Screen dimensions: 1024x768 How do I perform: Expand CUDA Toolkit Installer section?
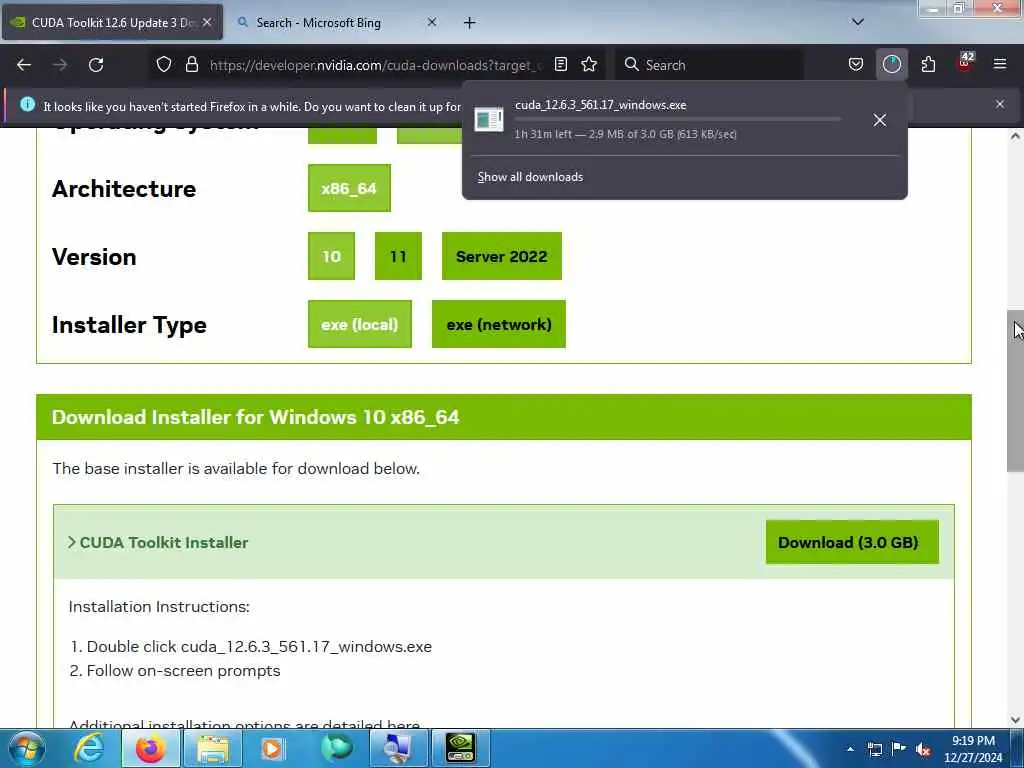157,543
